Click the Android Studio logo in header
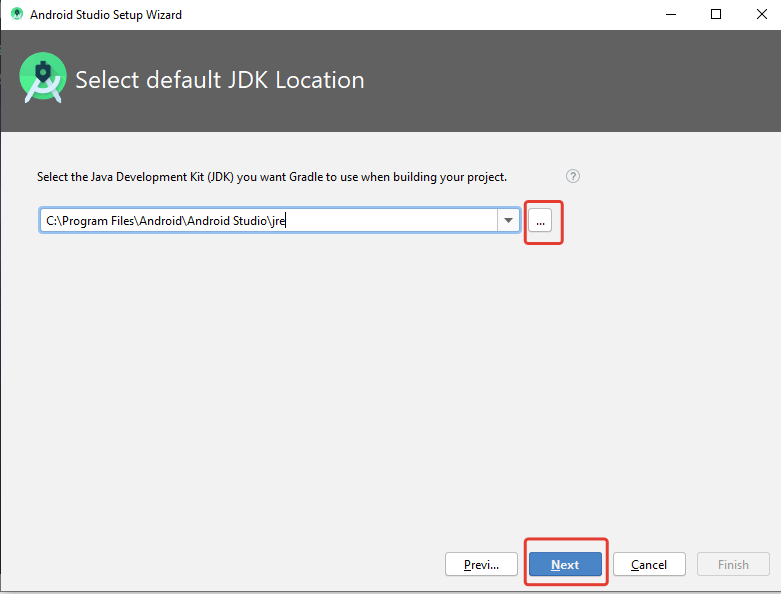Screen dimensions: 781x594 (42, 78)
